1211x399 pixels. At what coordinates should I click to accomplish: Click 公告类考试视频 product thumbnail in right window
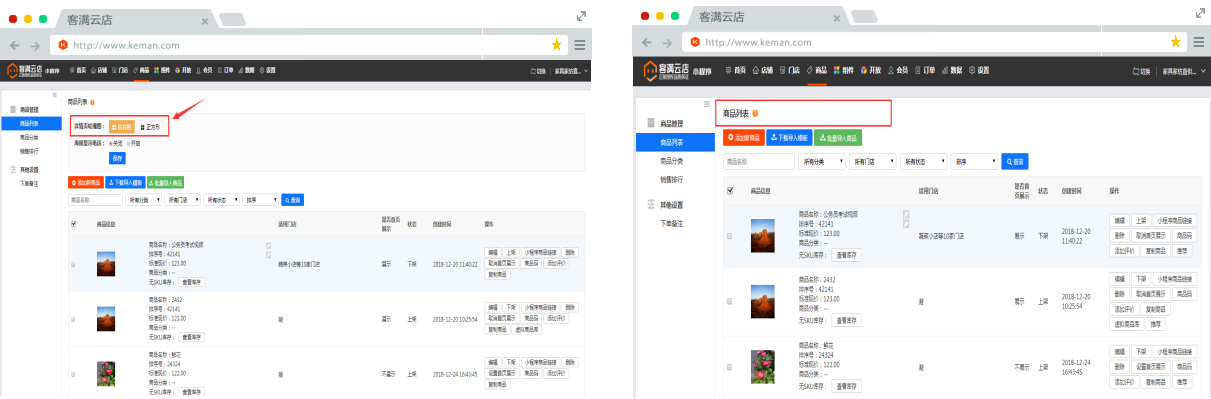pyautogui.click(x=764, y=235)
